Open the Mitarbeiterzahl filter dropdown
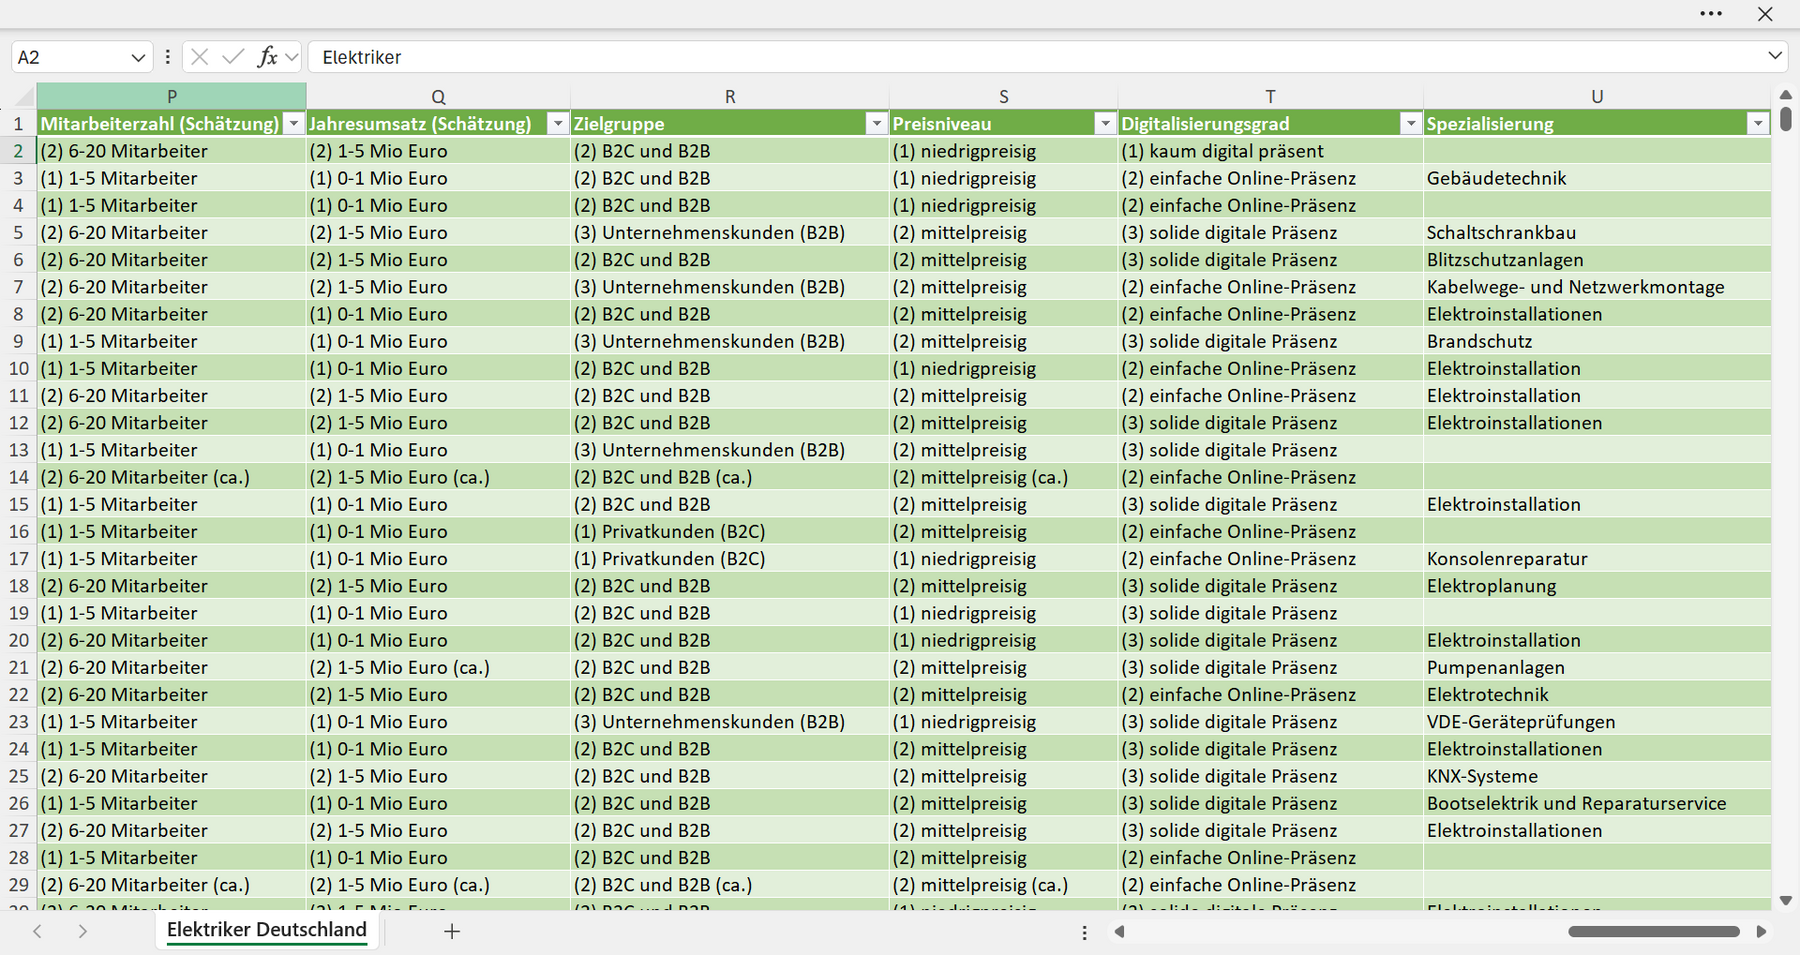The width and height of the screenshot is (1800, 955). (293, 124)
